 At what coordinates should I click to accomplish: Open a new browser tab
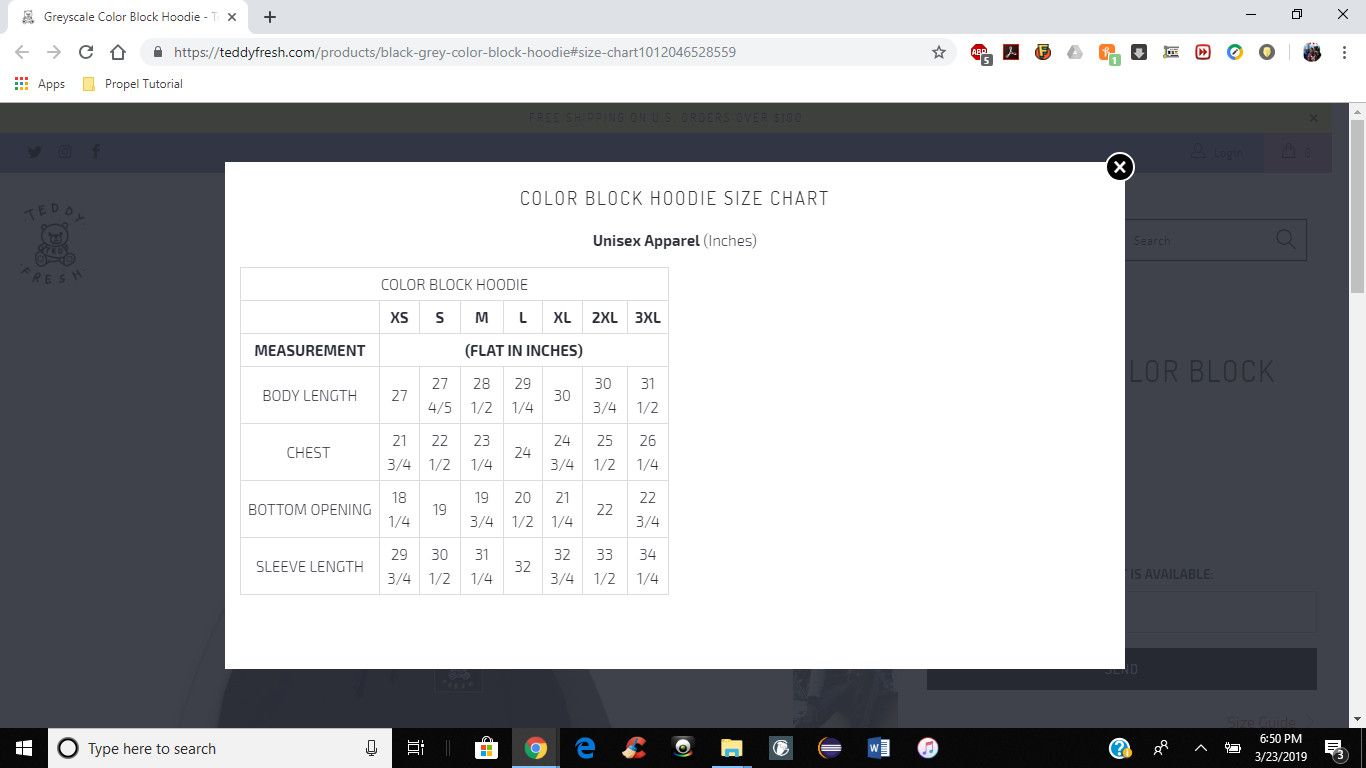point(270,17)
